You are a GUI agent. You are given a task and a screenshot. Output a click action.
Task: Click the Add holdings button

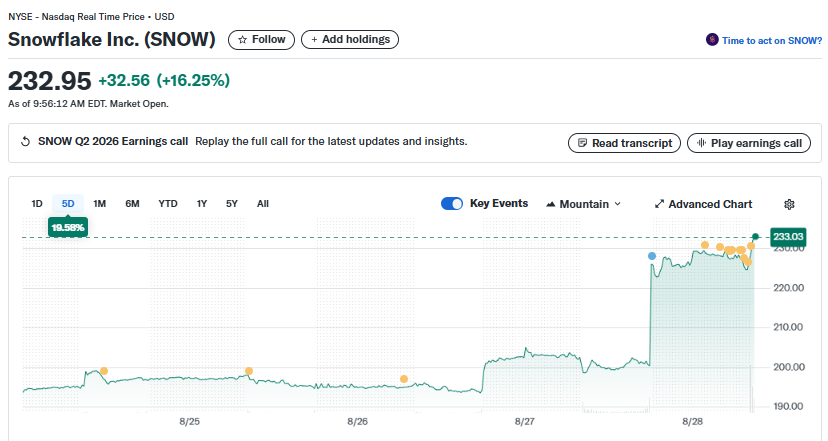(x=350, y=40)
